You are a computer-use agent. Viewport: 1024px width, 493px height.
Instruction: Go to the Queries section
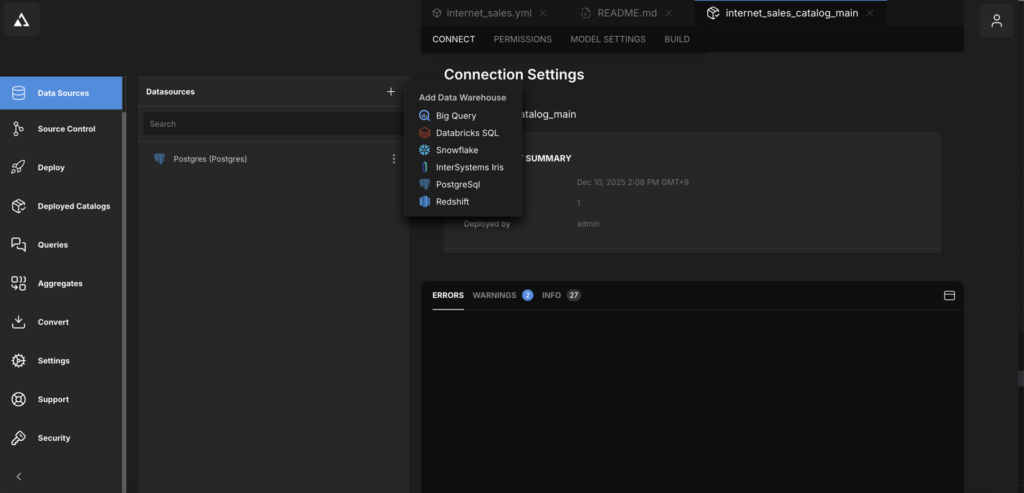[x=53, y=245]
